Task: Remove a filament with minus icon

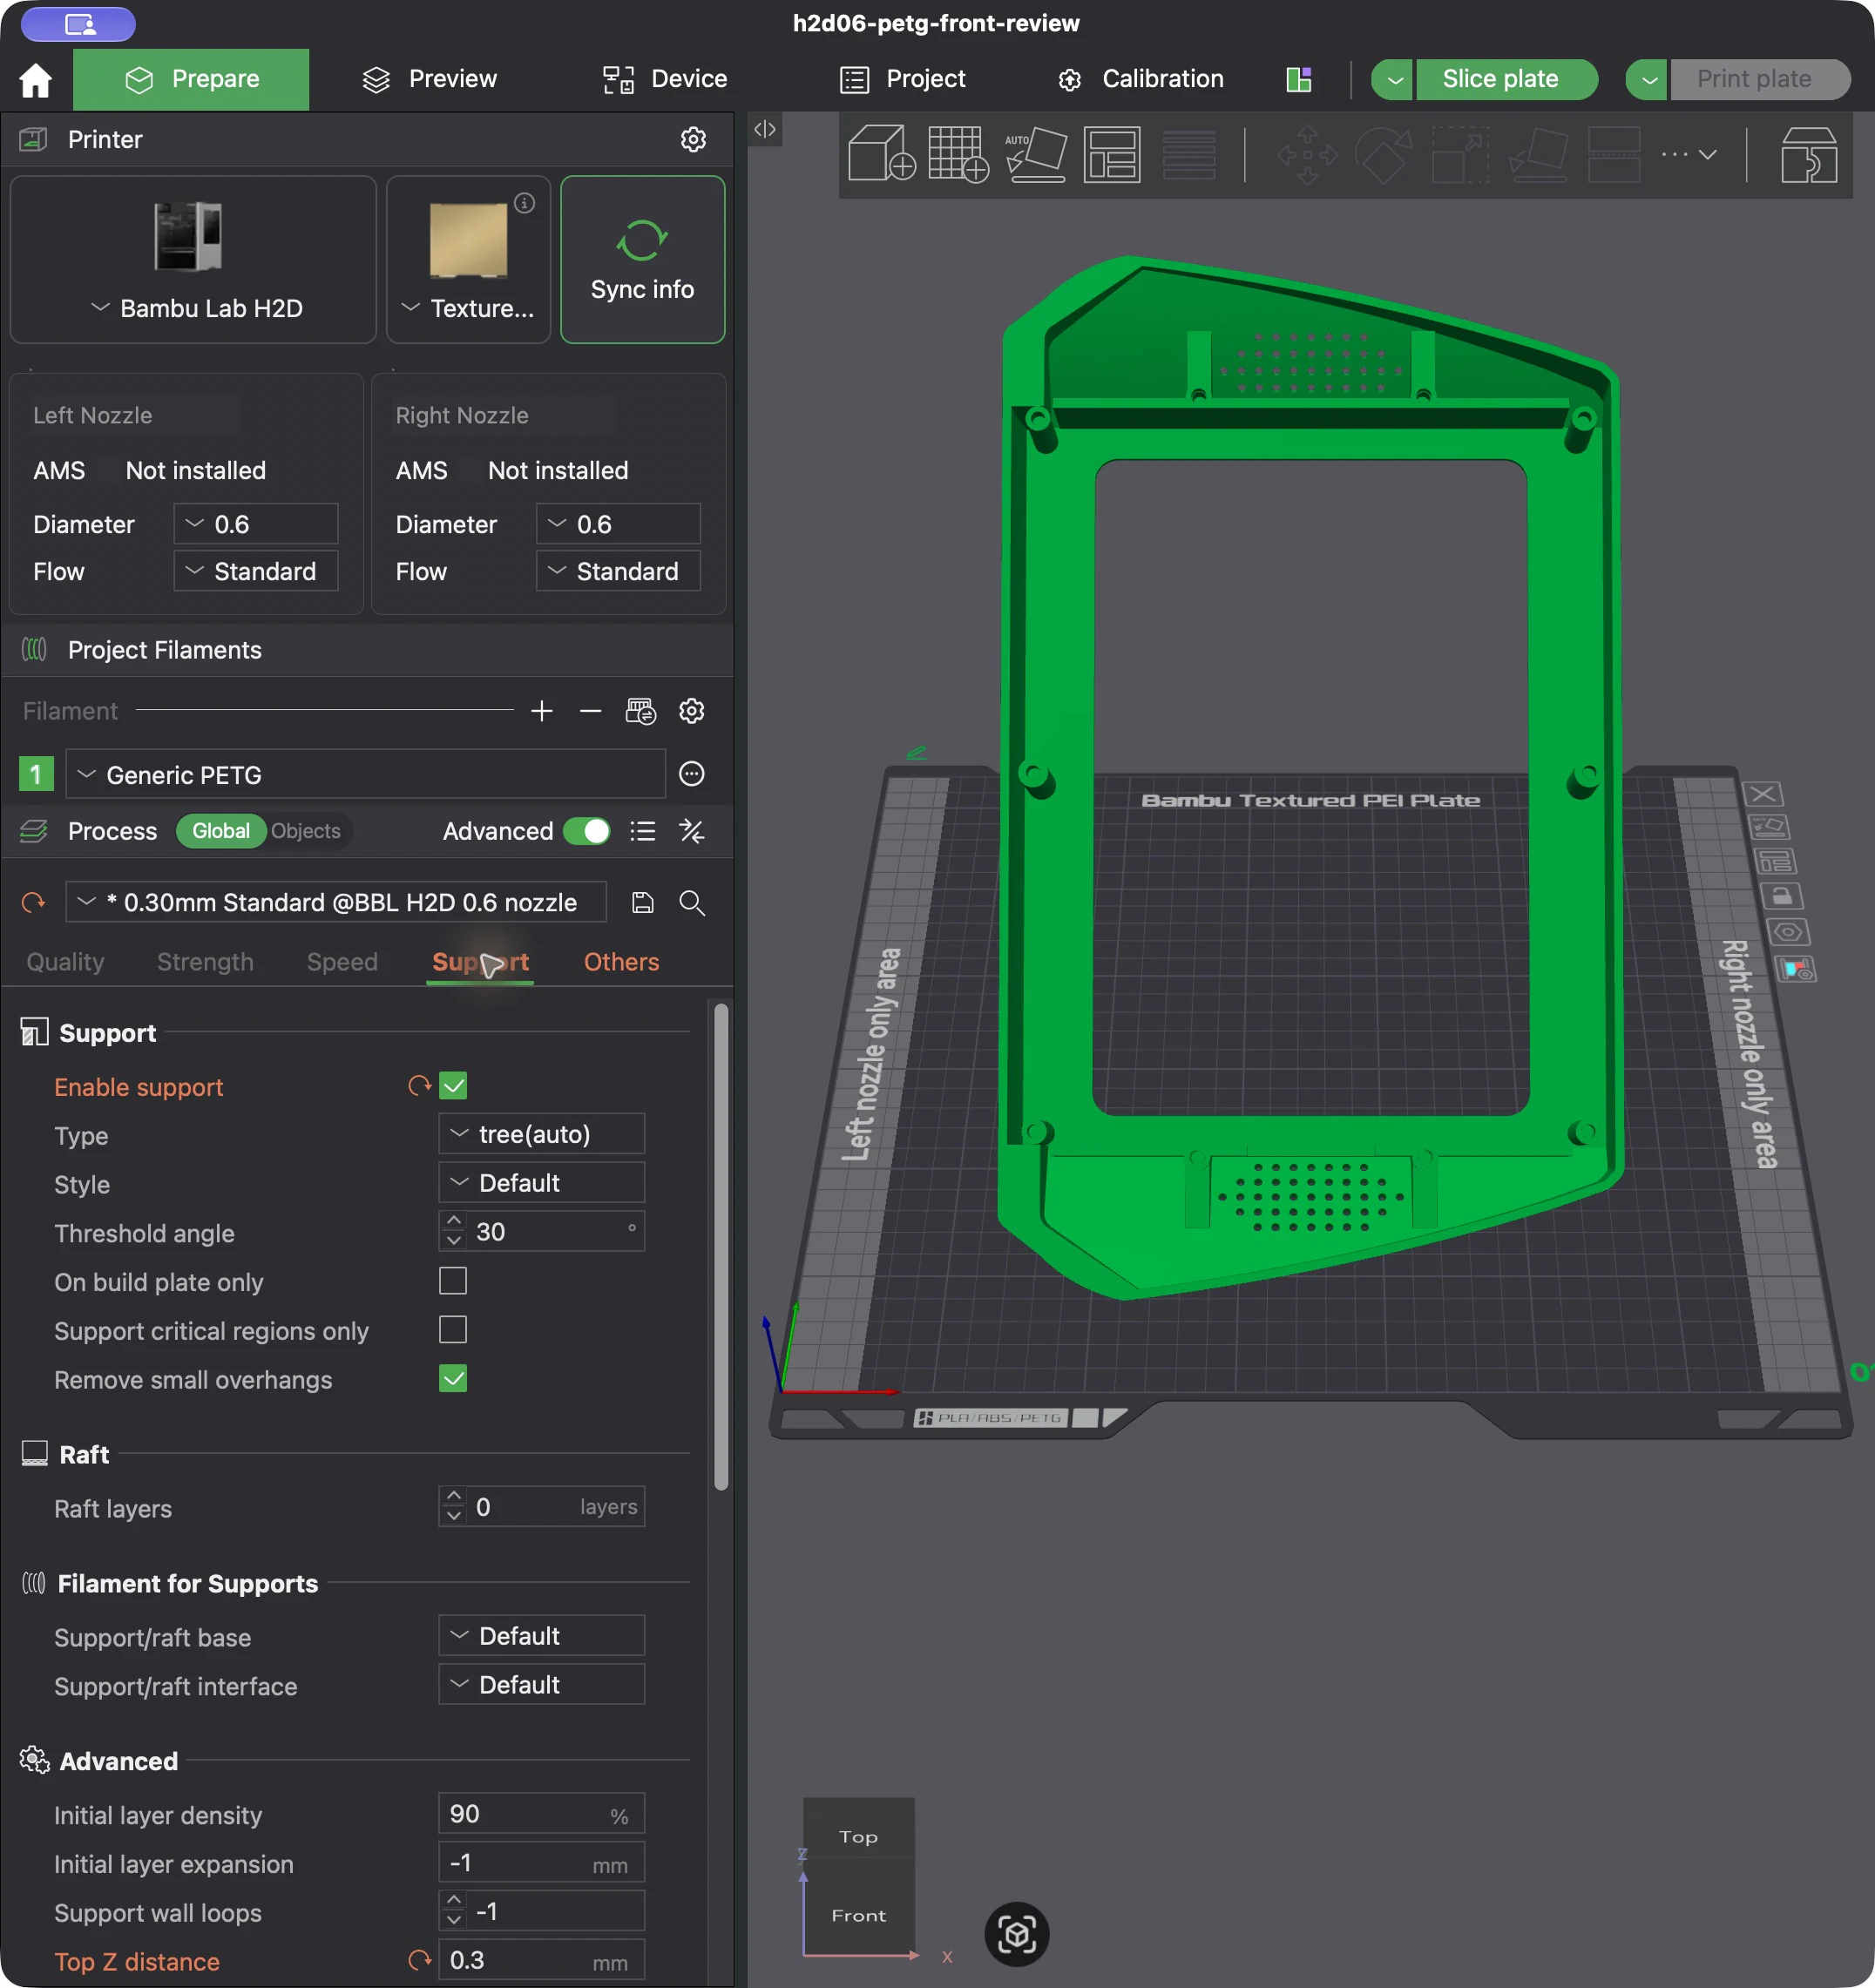Action: [590, 711]
